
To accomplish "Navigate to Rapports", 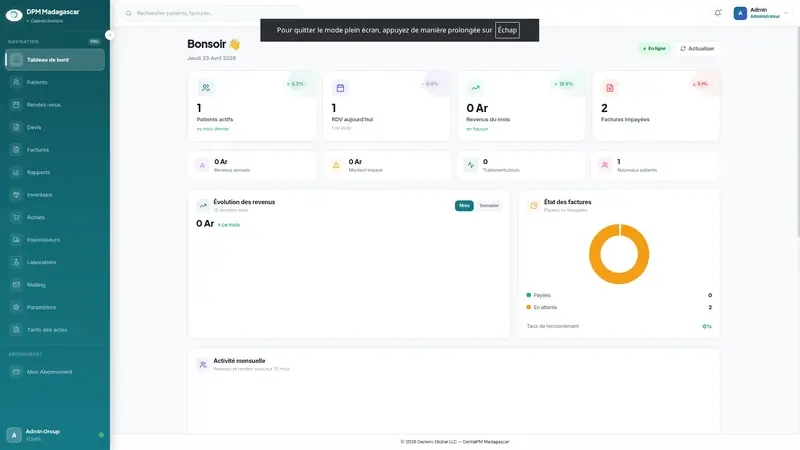I will click(55, 172).
